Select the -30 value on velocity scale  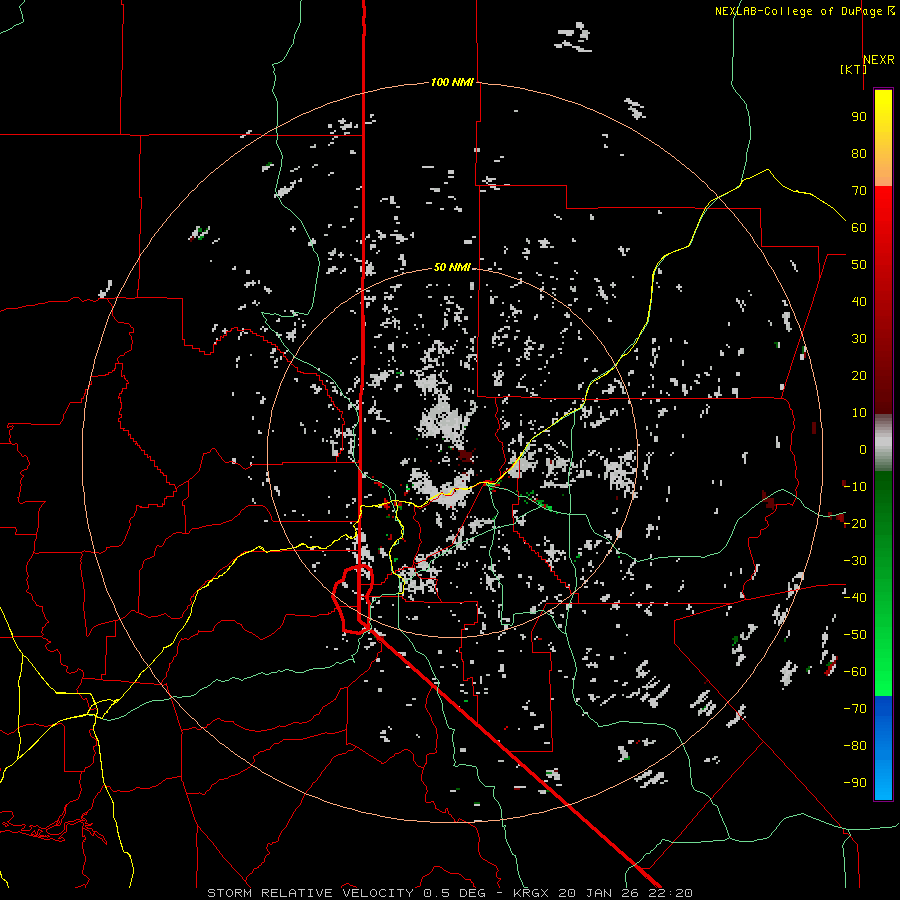click(x=855, y=561)
